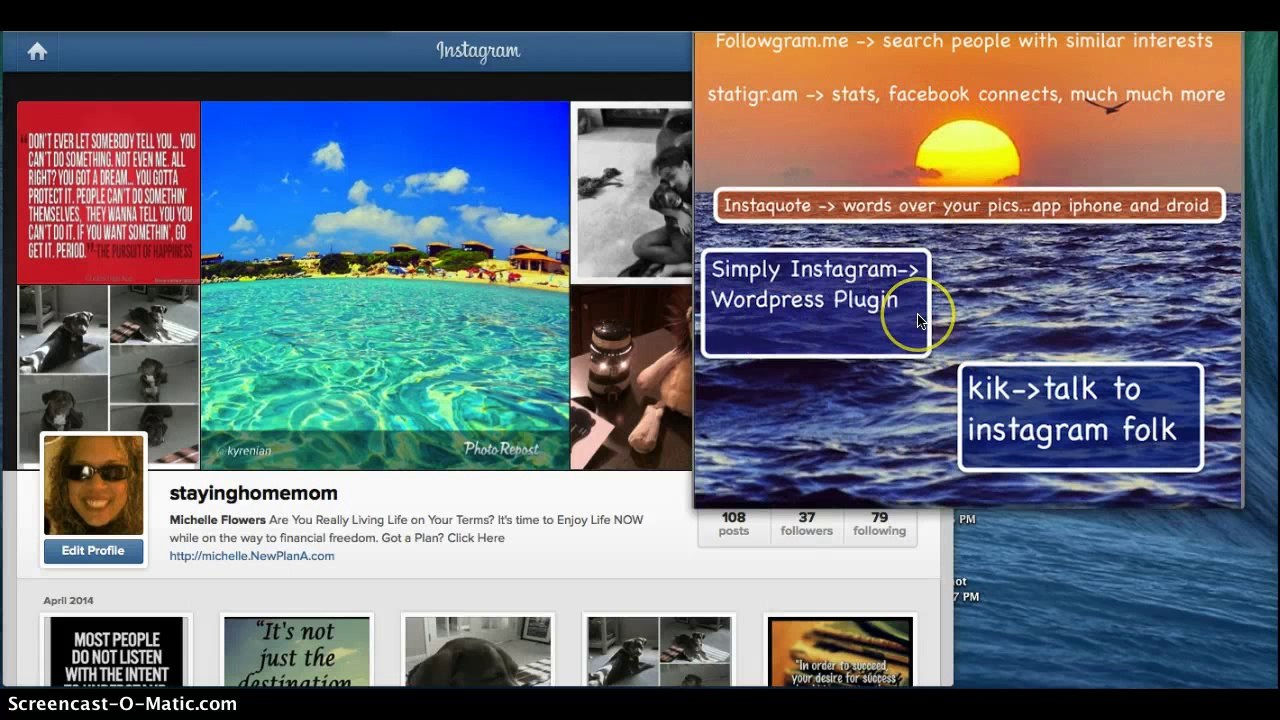Open the 37 followers list
Screen dimensions: 1280x720
coord(806,524)
